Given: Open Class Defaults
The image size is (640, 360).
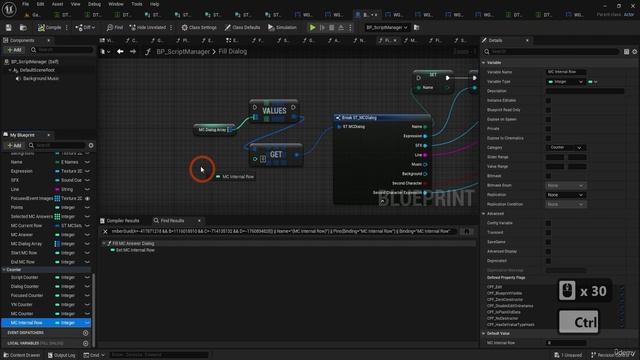Looking at the screenshot, I should 242,27.
